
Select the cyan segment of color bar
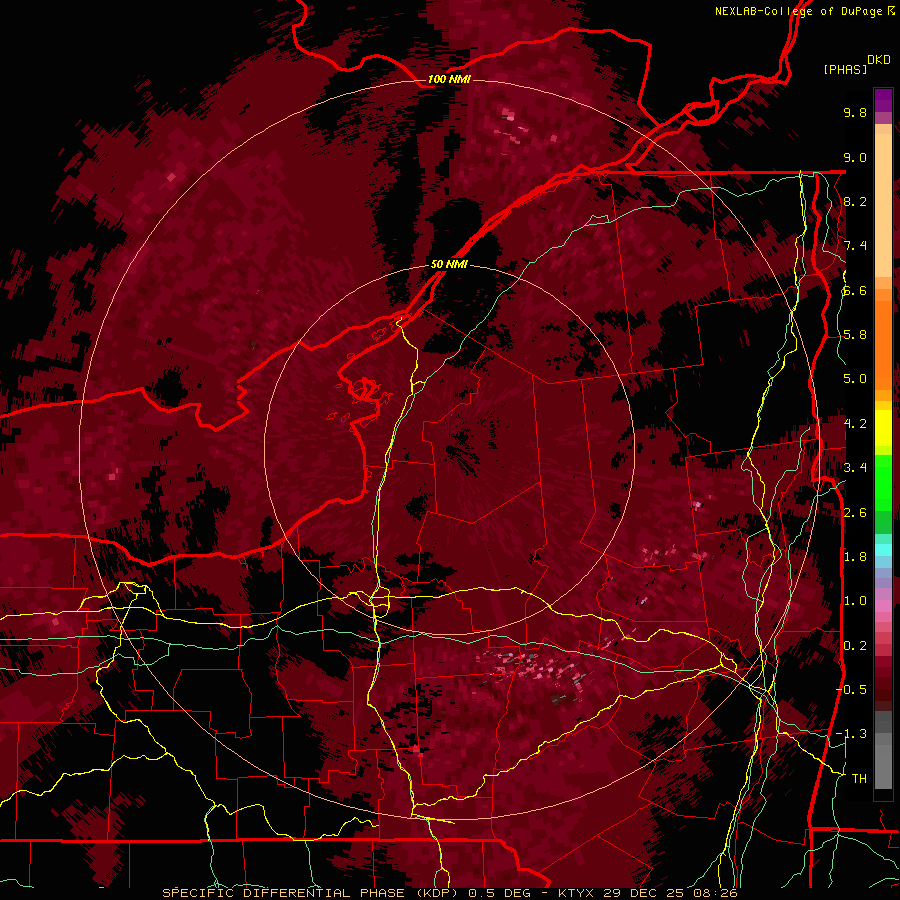pos(883,550)
